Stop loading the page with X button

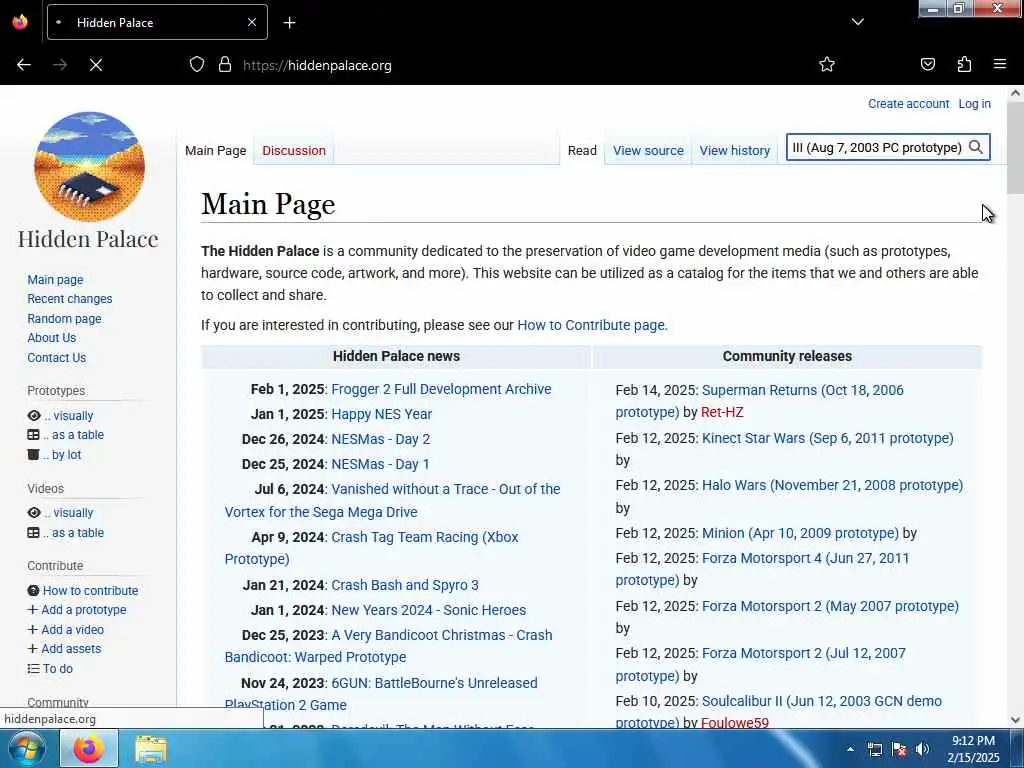[96, 65]
